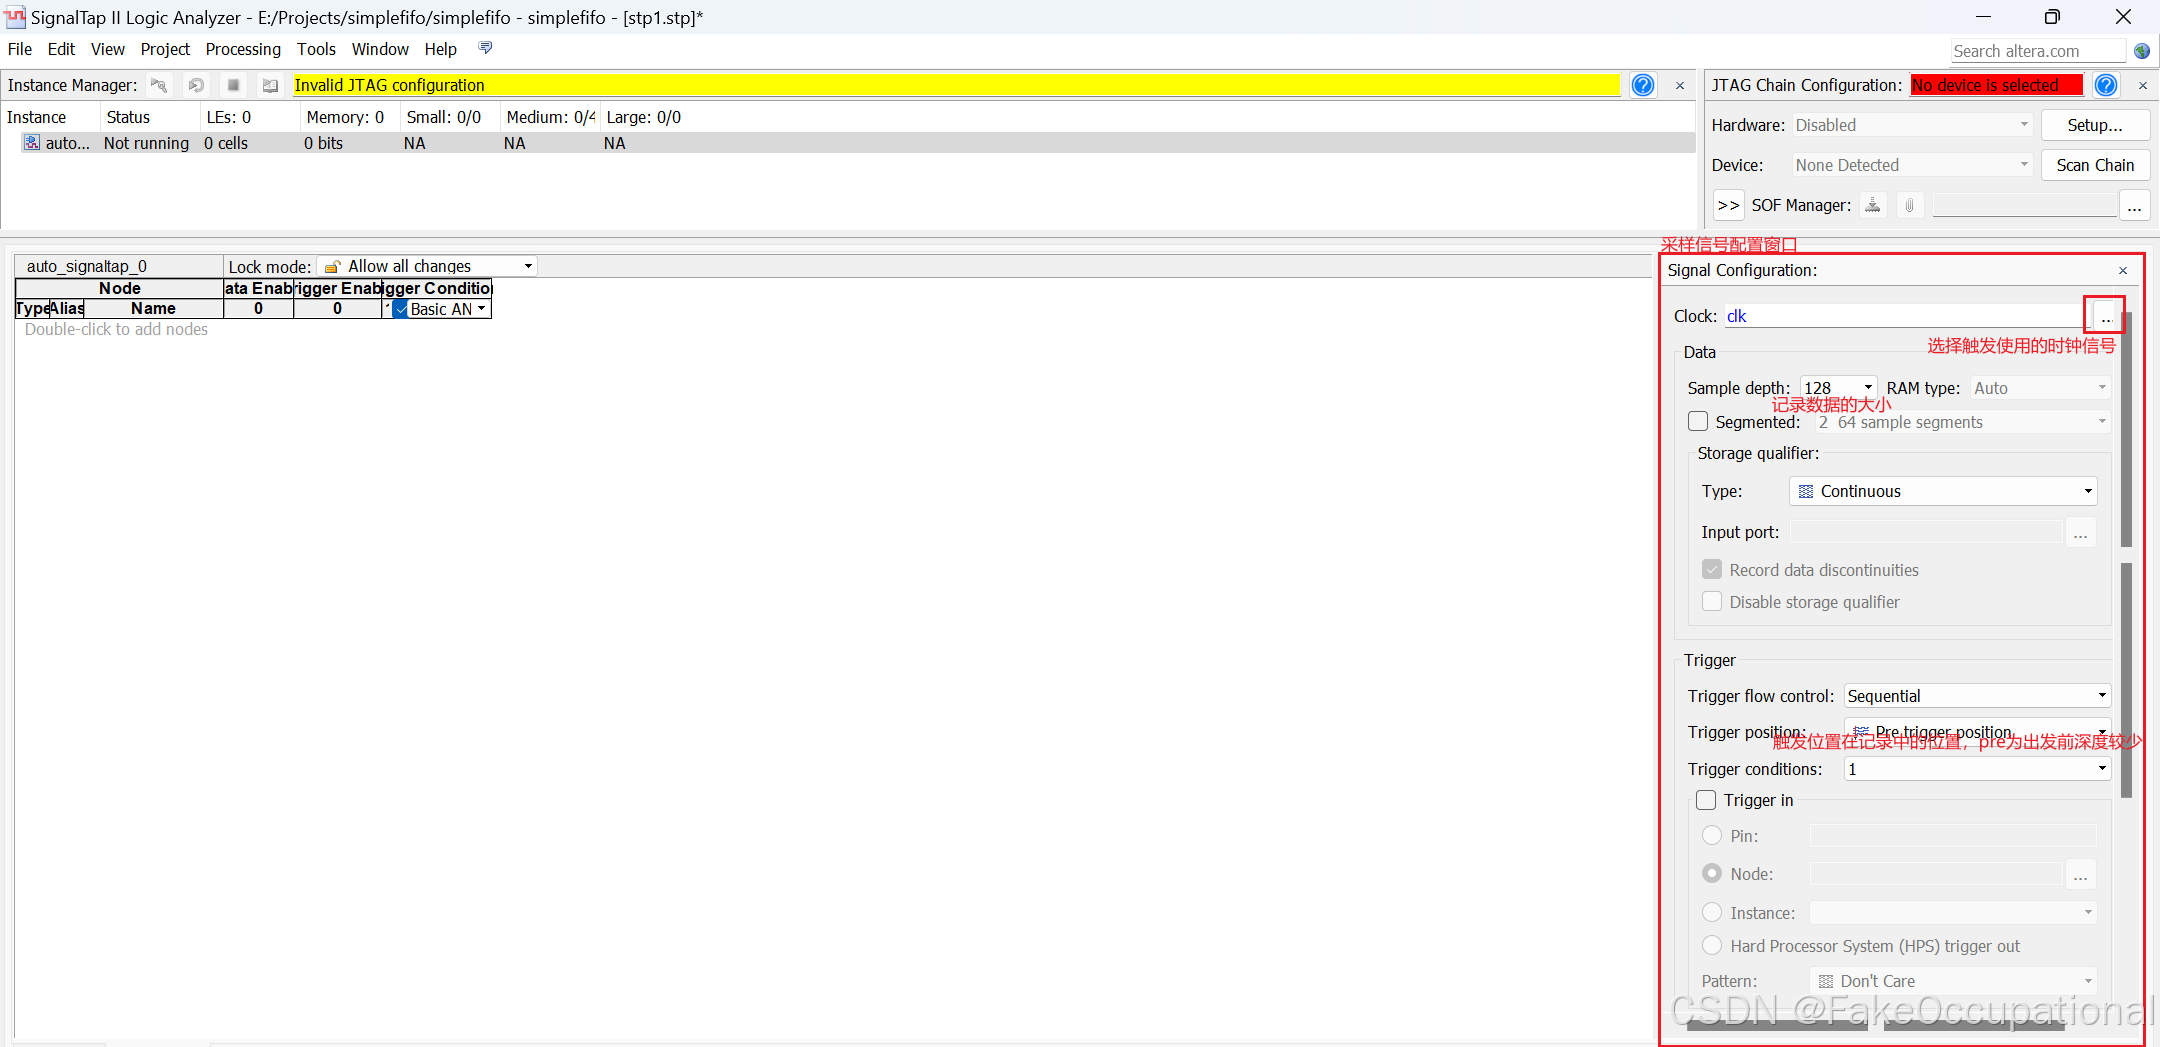Screen dimensions: 2160x1047
Task: Click the Invalid JTAG configuration status bar
Action: pos(955,85)
